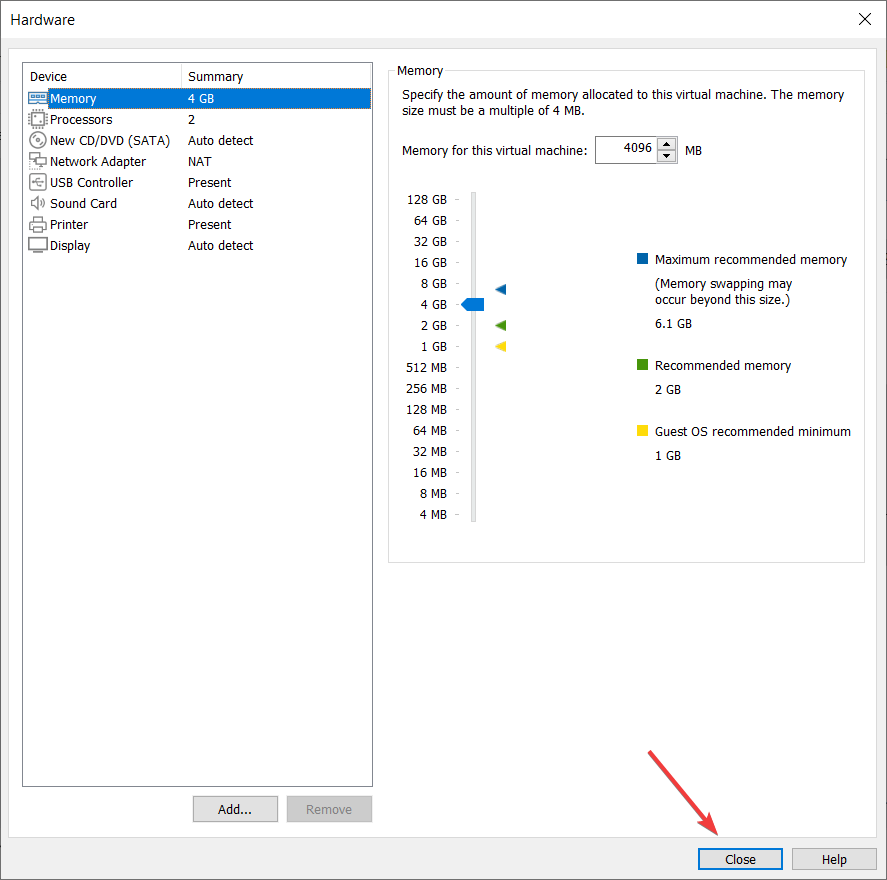Click the memory slider thumb at 4 GB
Viewport: 887px width, 880px height.
pos(473,304)
